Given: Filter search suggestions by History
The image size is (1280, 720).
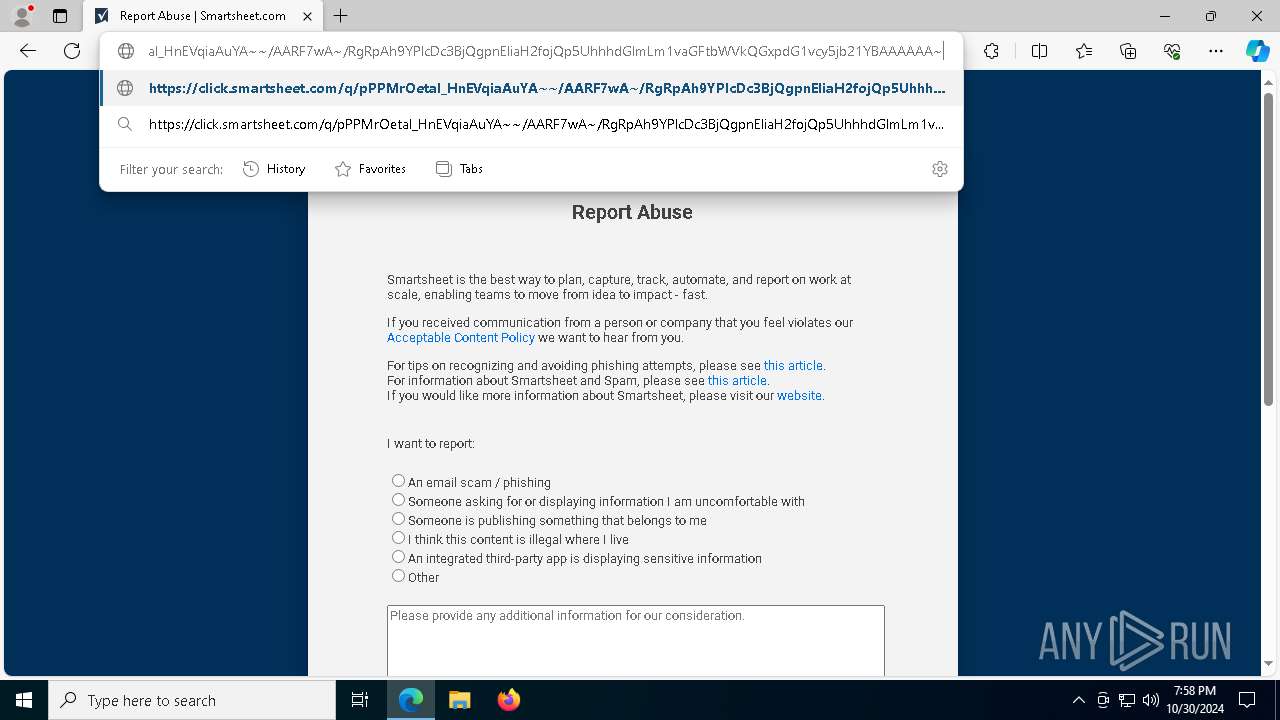Looking at the screenshot, I should (274, 169).
